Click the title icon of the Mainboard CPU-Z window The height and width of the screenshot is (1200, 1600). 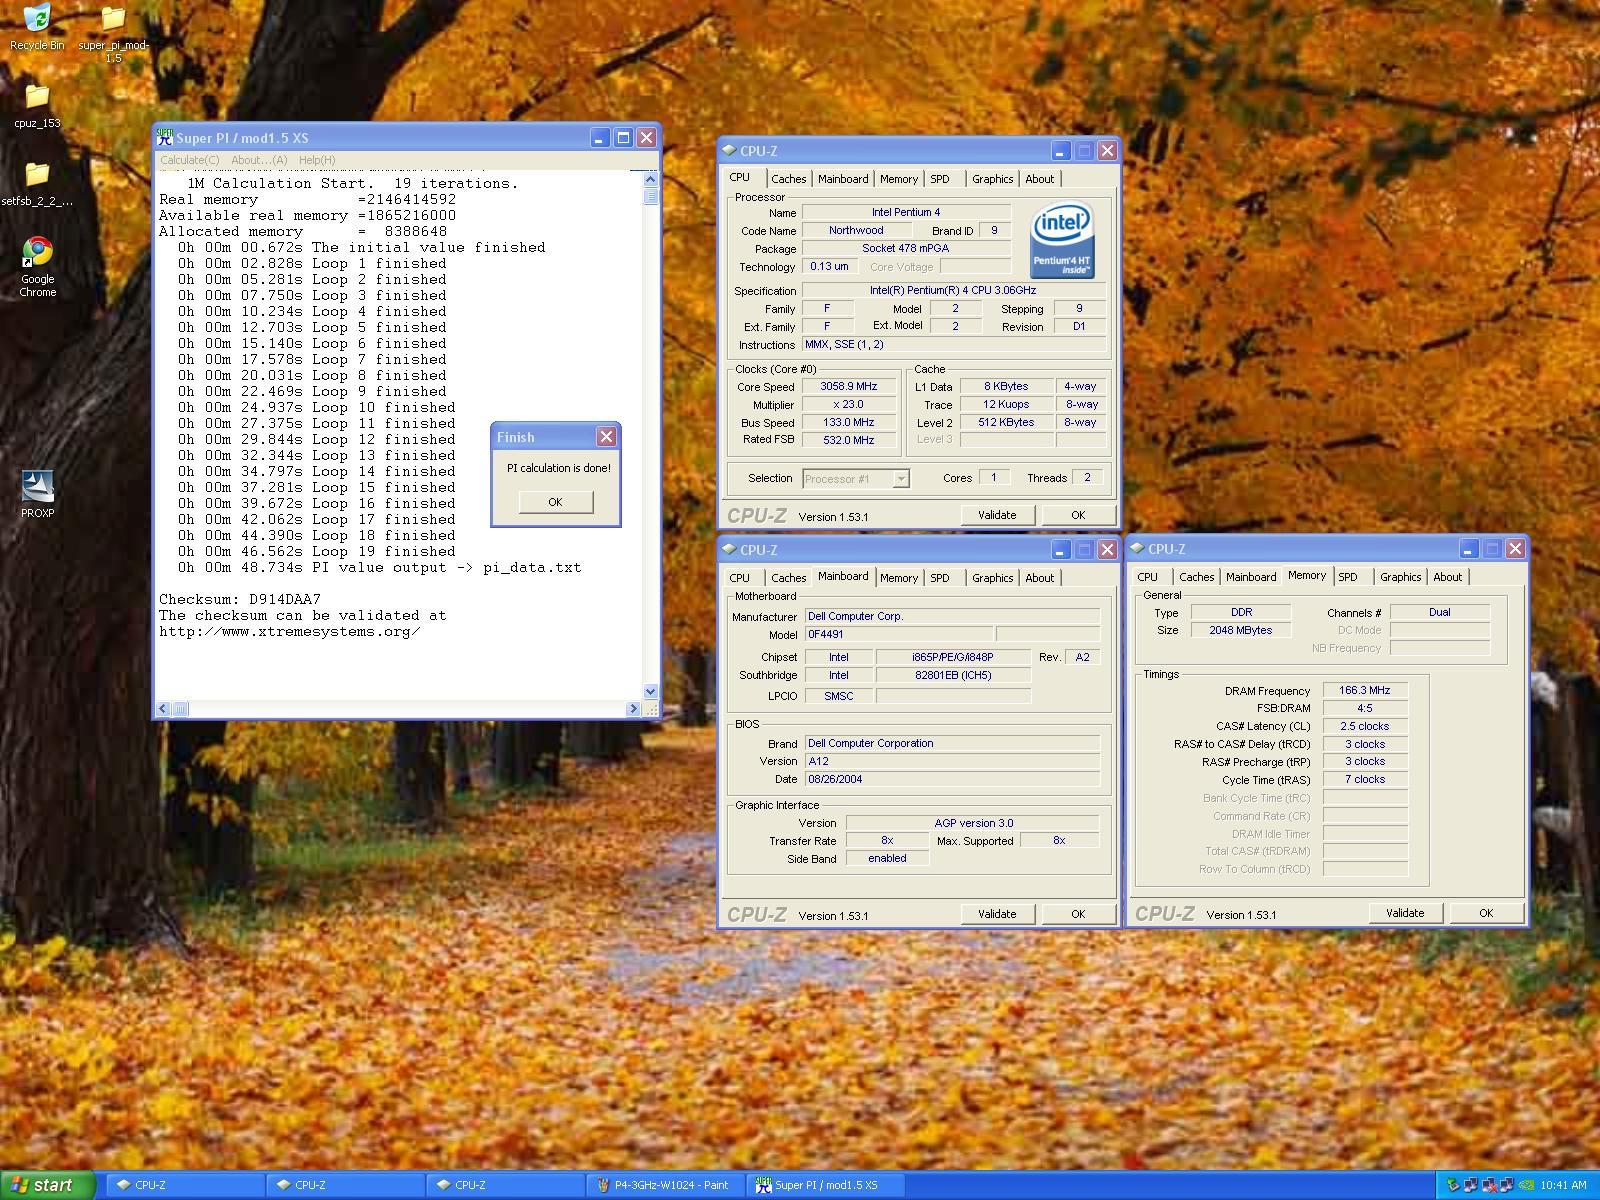729,550
